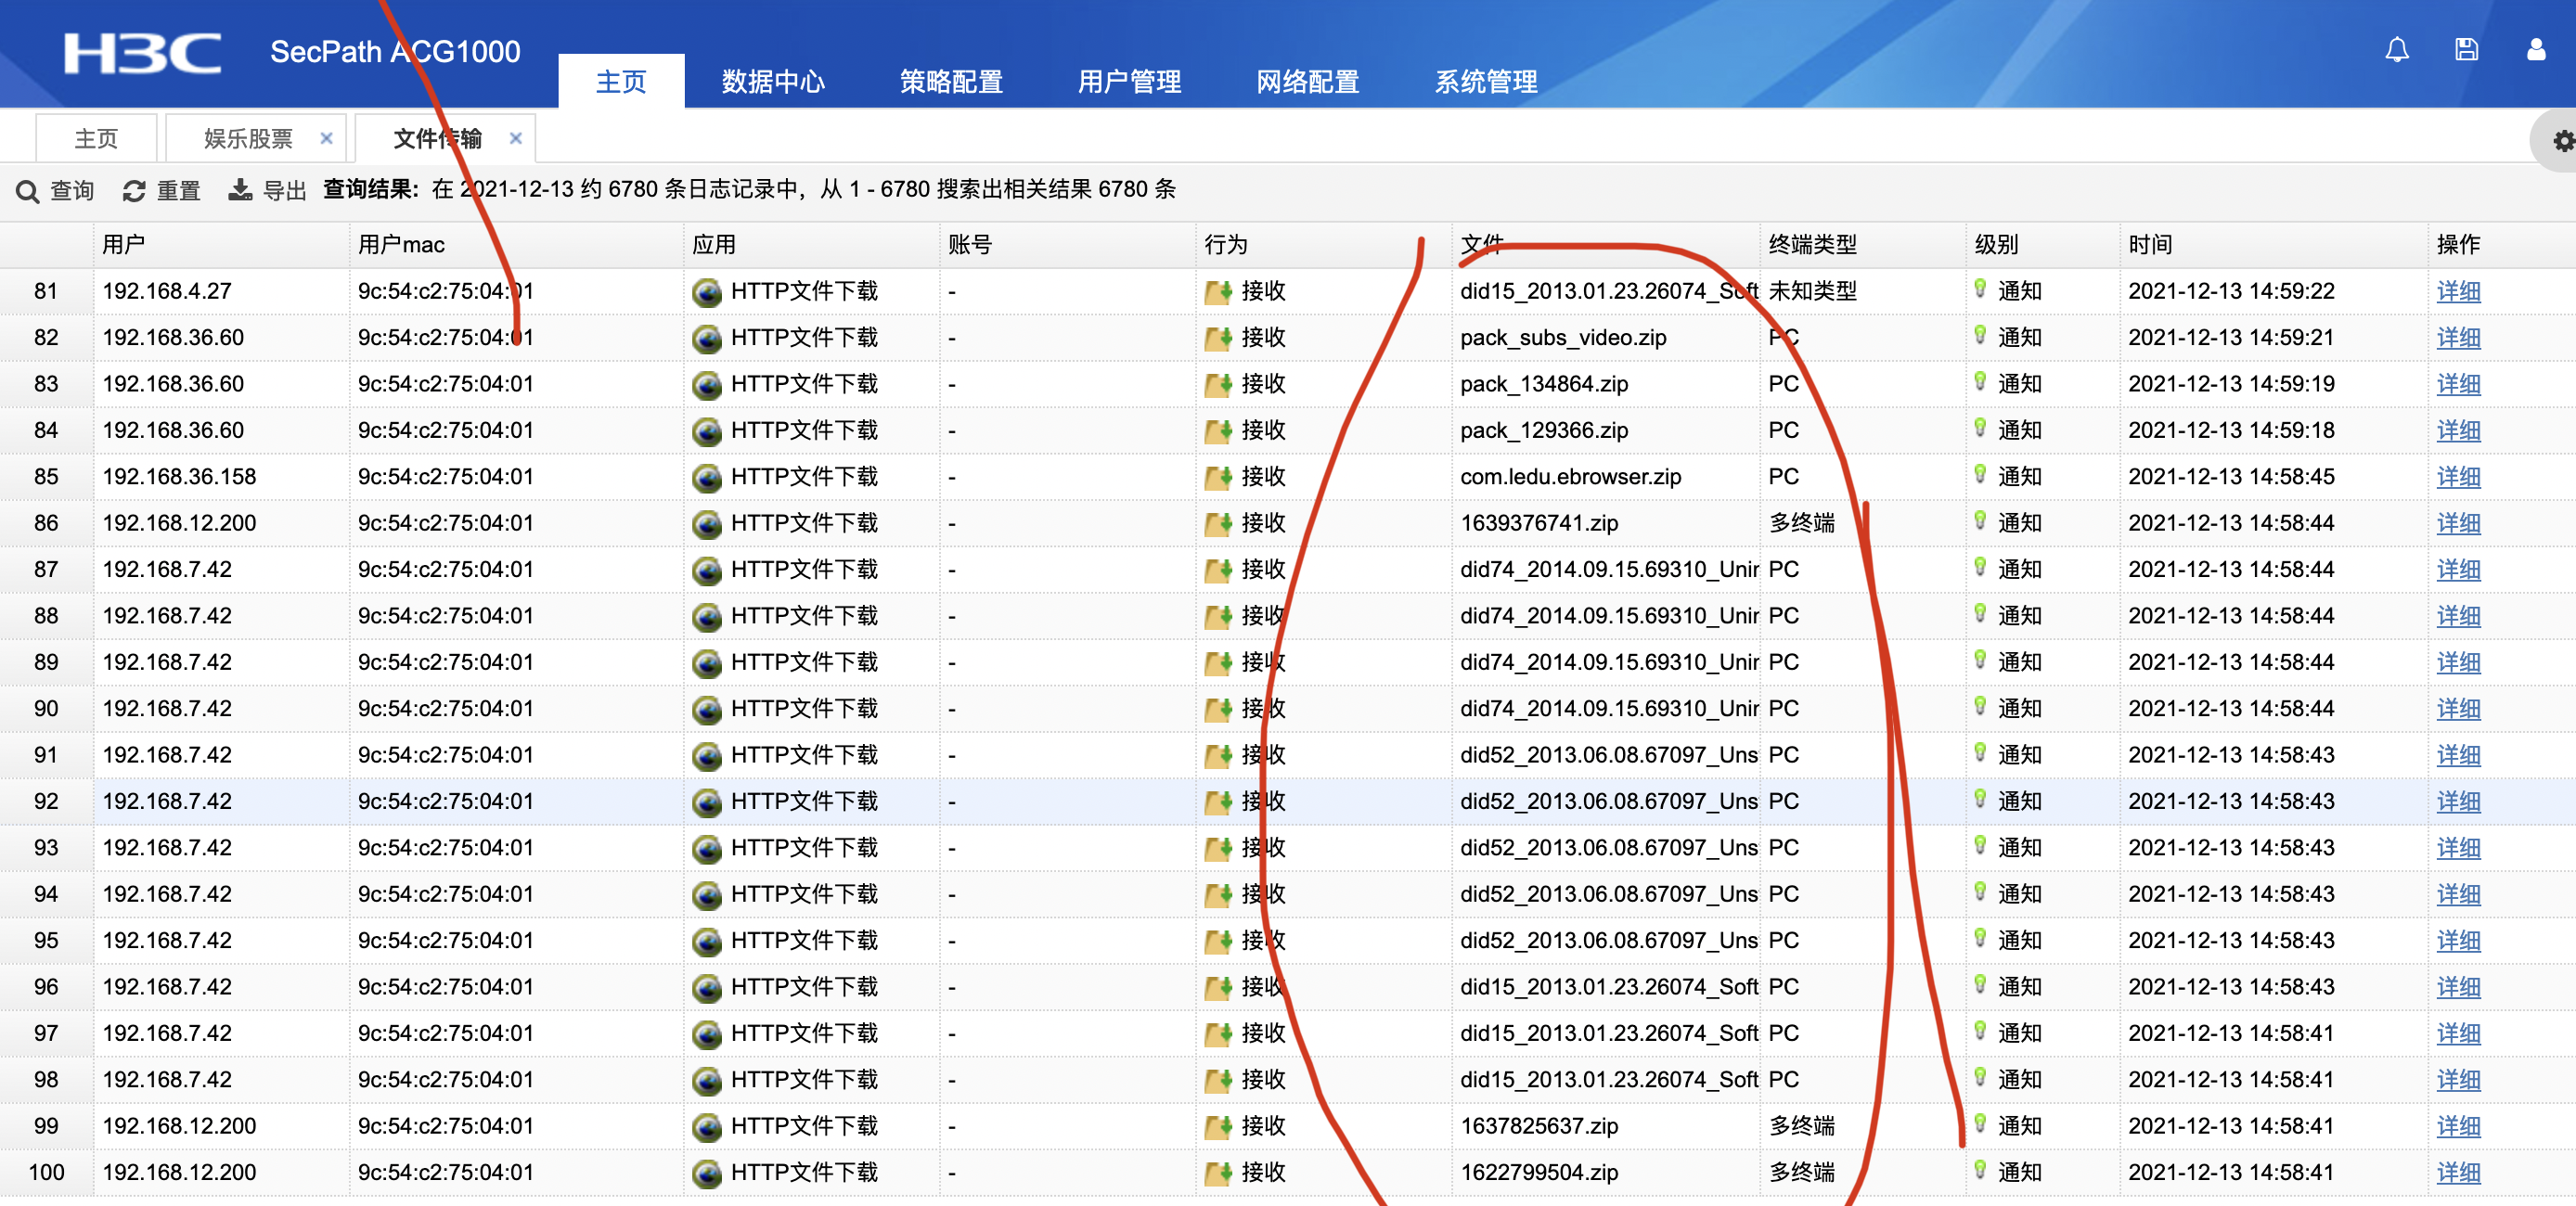This screenshot has width=2576, height=1206.
Task: Switch to the 主页 sub-tab
Action: point(96,139)
